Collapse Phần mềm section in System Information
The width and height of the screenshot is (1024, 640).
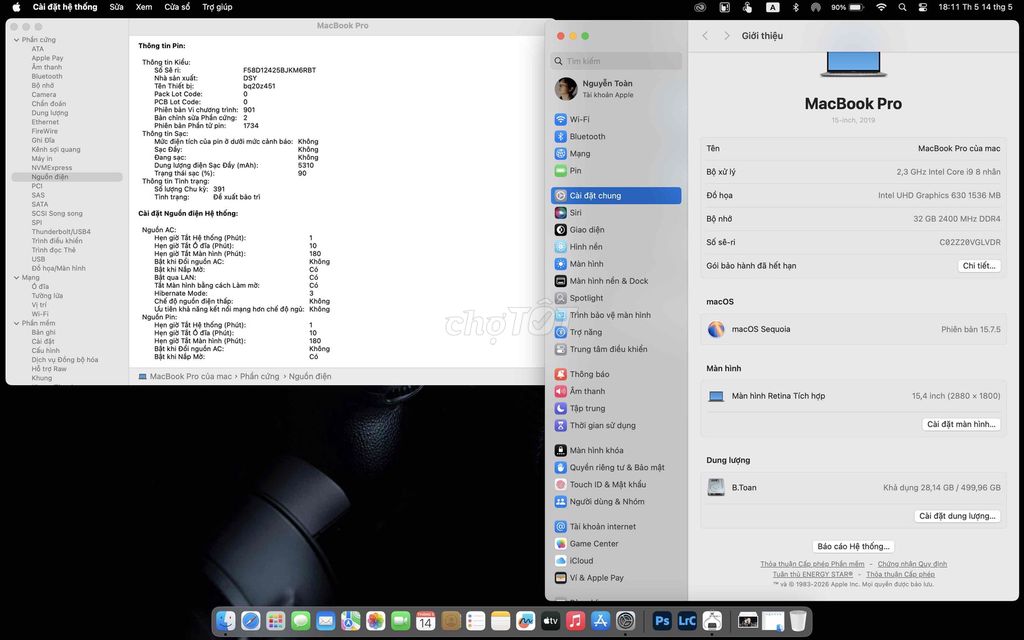point(16,323)
